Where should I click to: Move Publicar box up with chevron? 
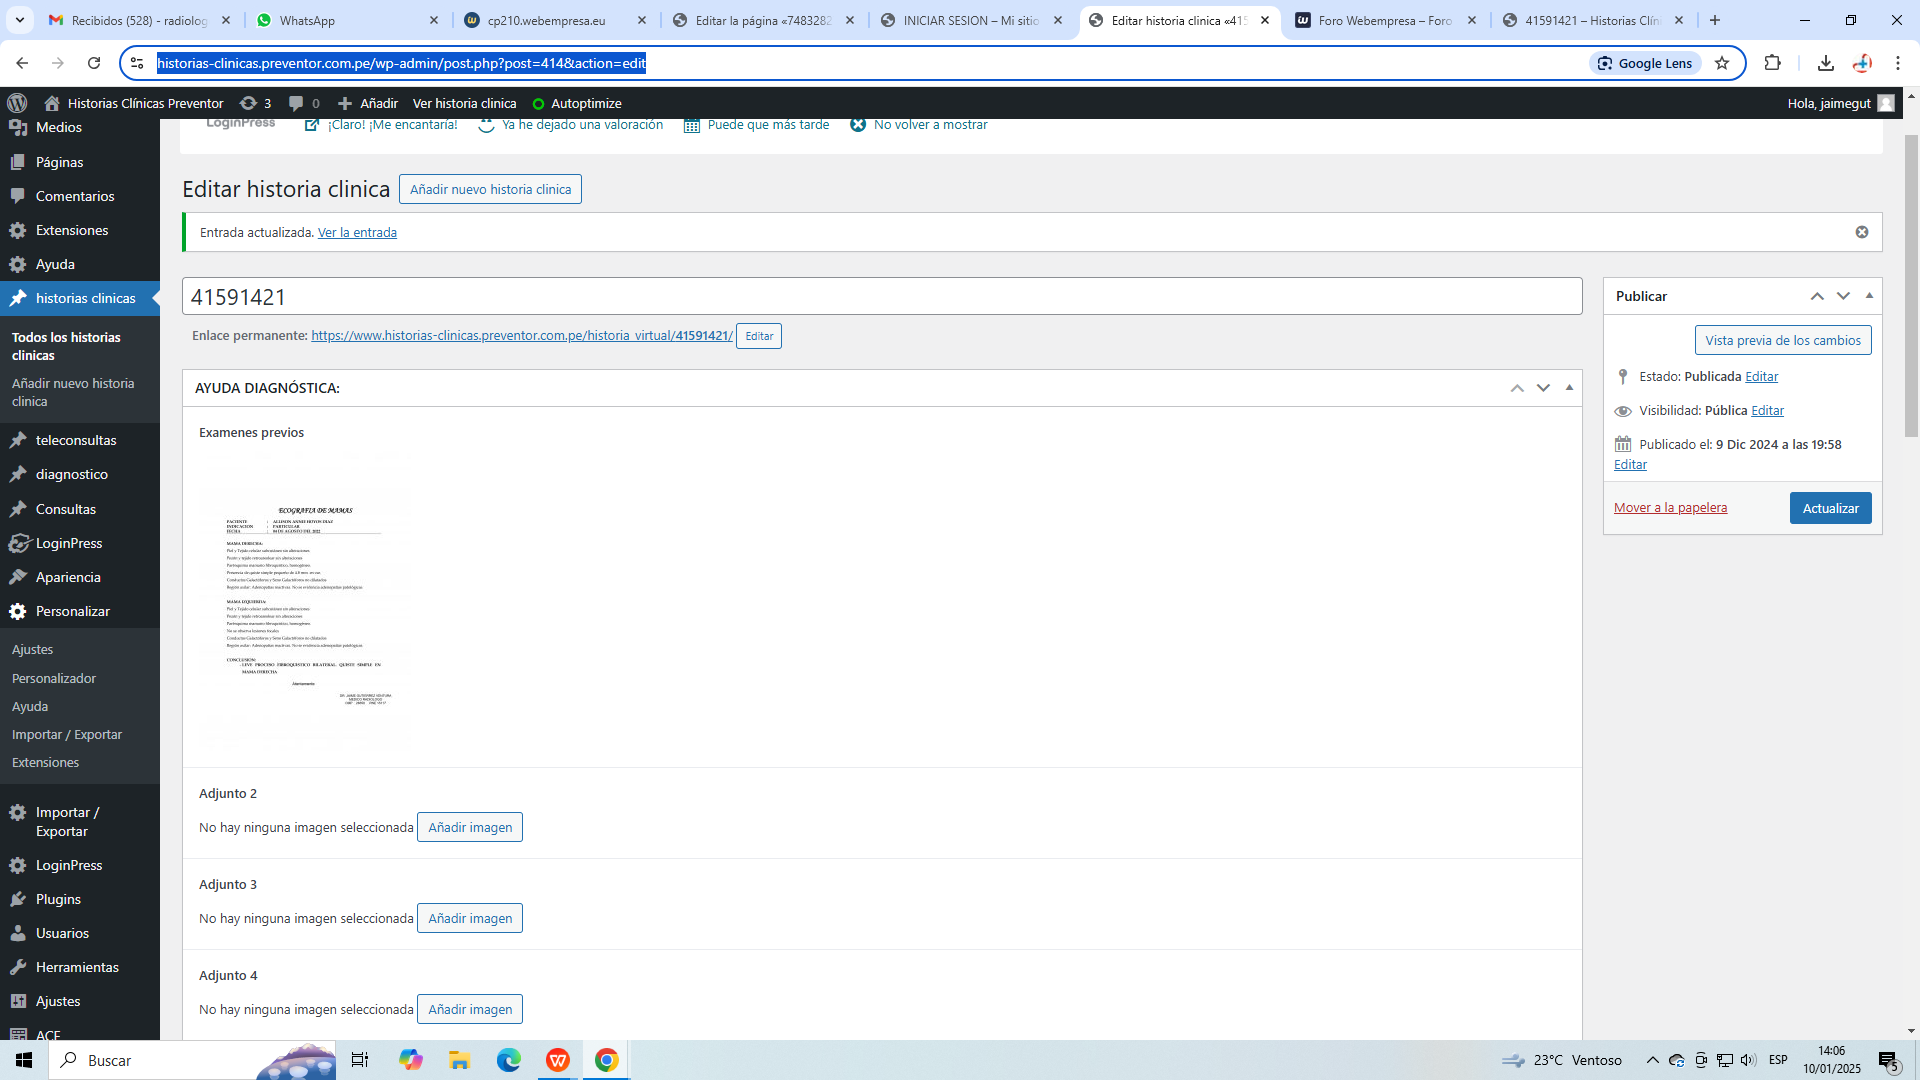(1817, 296)
